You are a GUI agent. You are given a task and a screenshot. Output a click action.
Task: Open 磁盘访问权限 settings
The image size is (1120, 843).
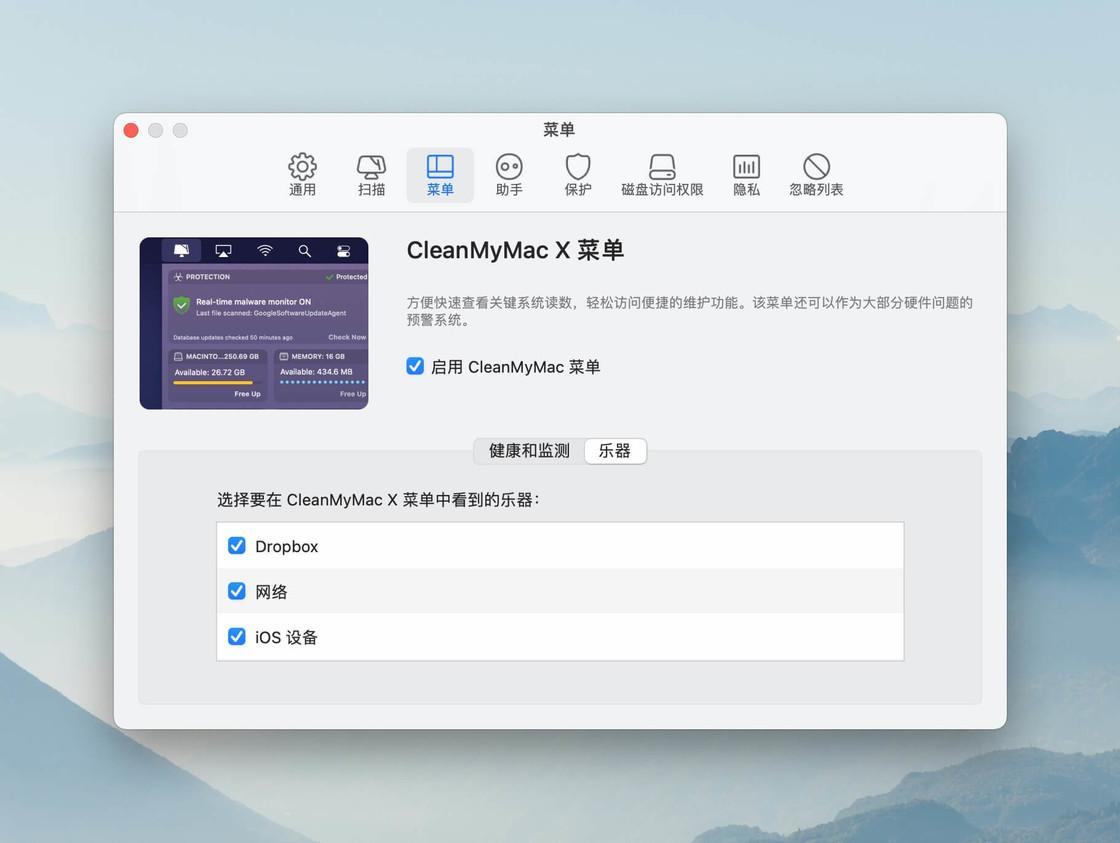pyautogui.click(x=662, y=174)
